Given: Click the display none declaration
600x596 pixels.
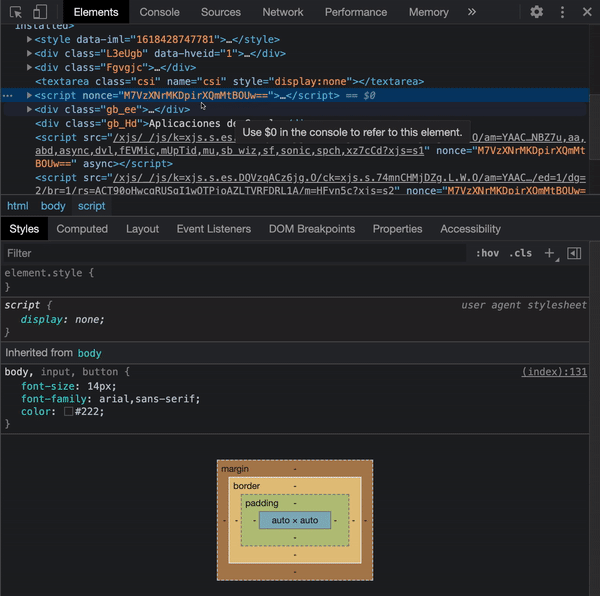Looking at the screenshot, I should [x=62, y=319].
